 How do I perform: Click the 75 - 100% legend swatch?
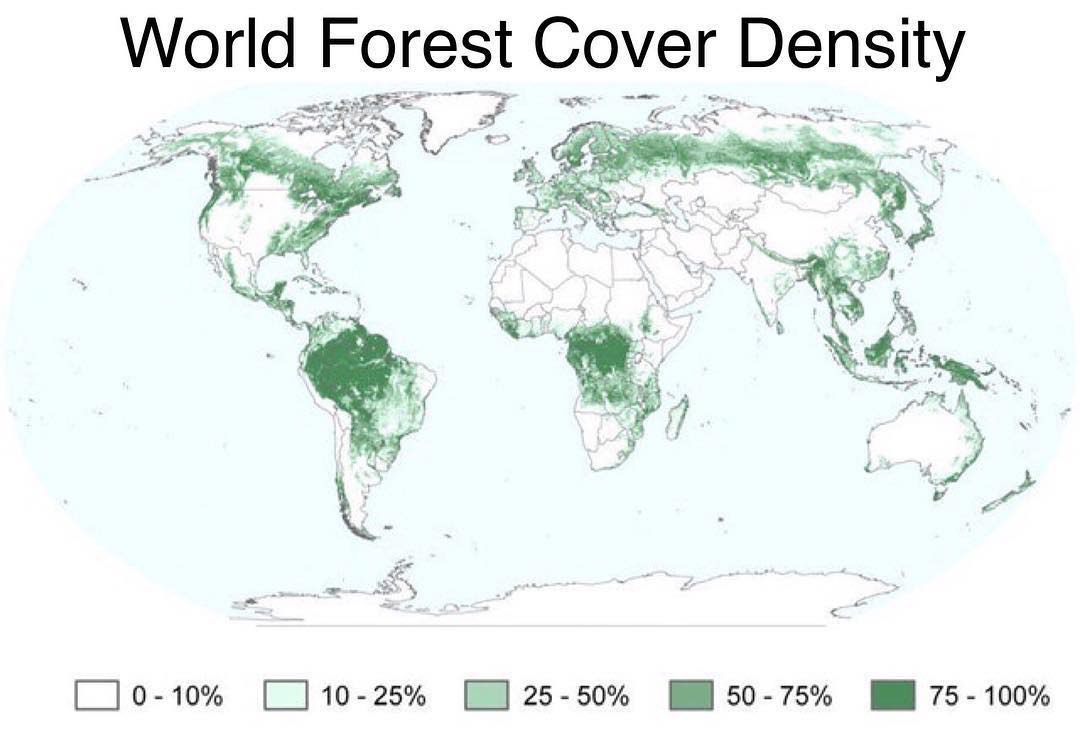(x=893, y=695)
